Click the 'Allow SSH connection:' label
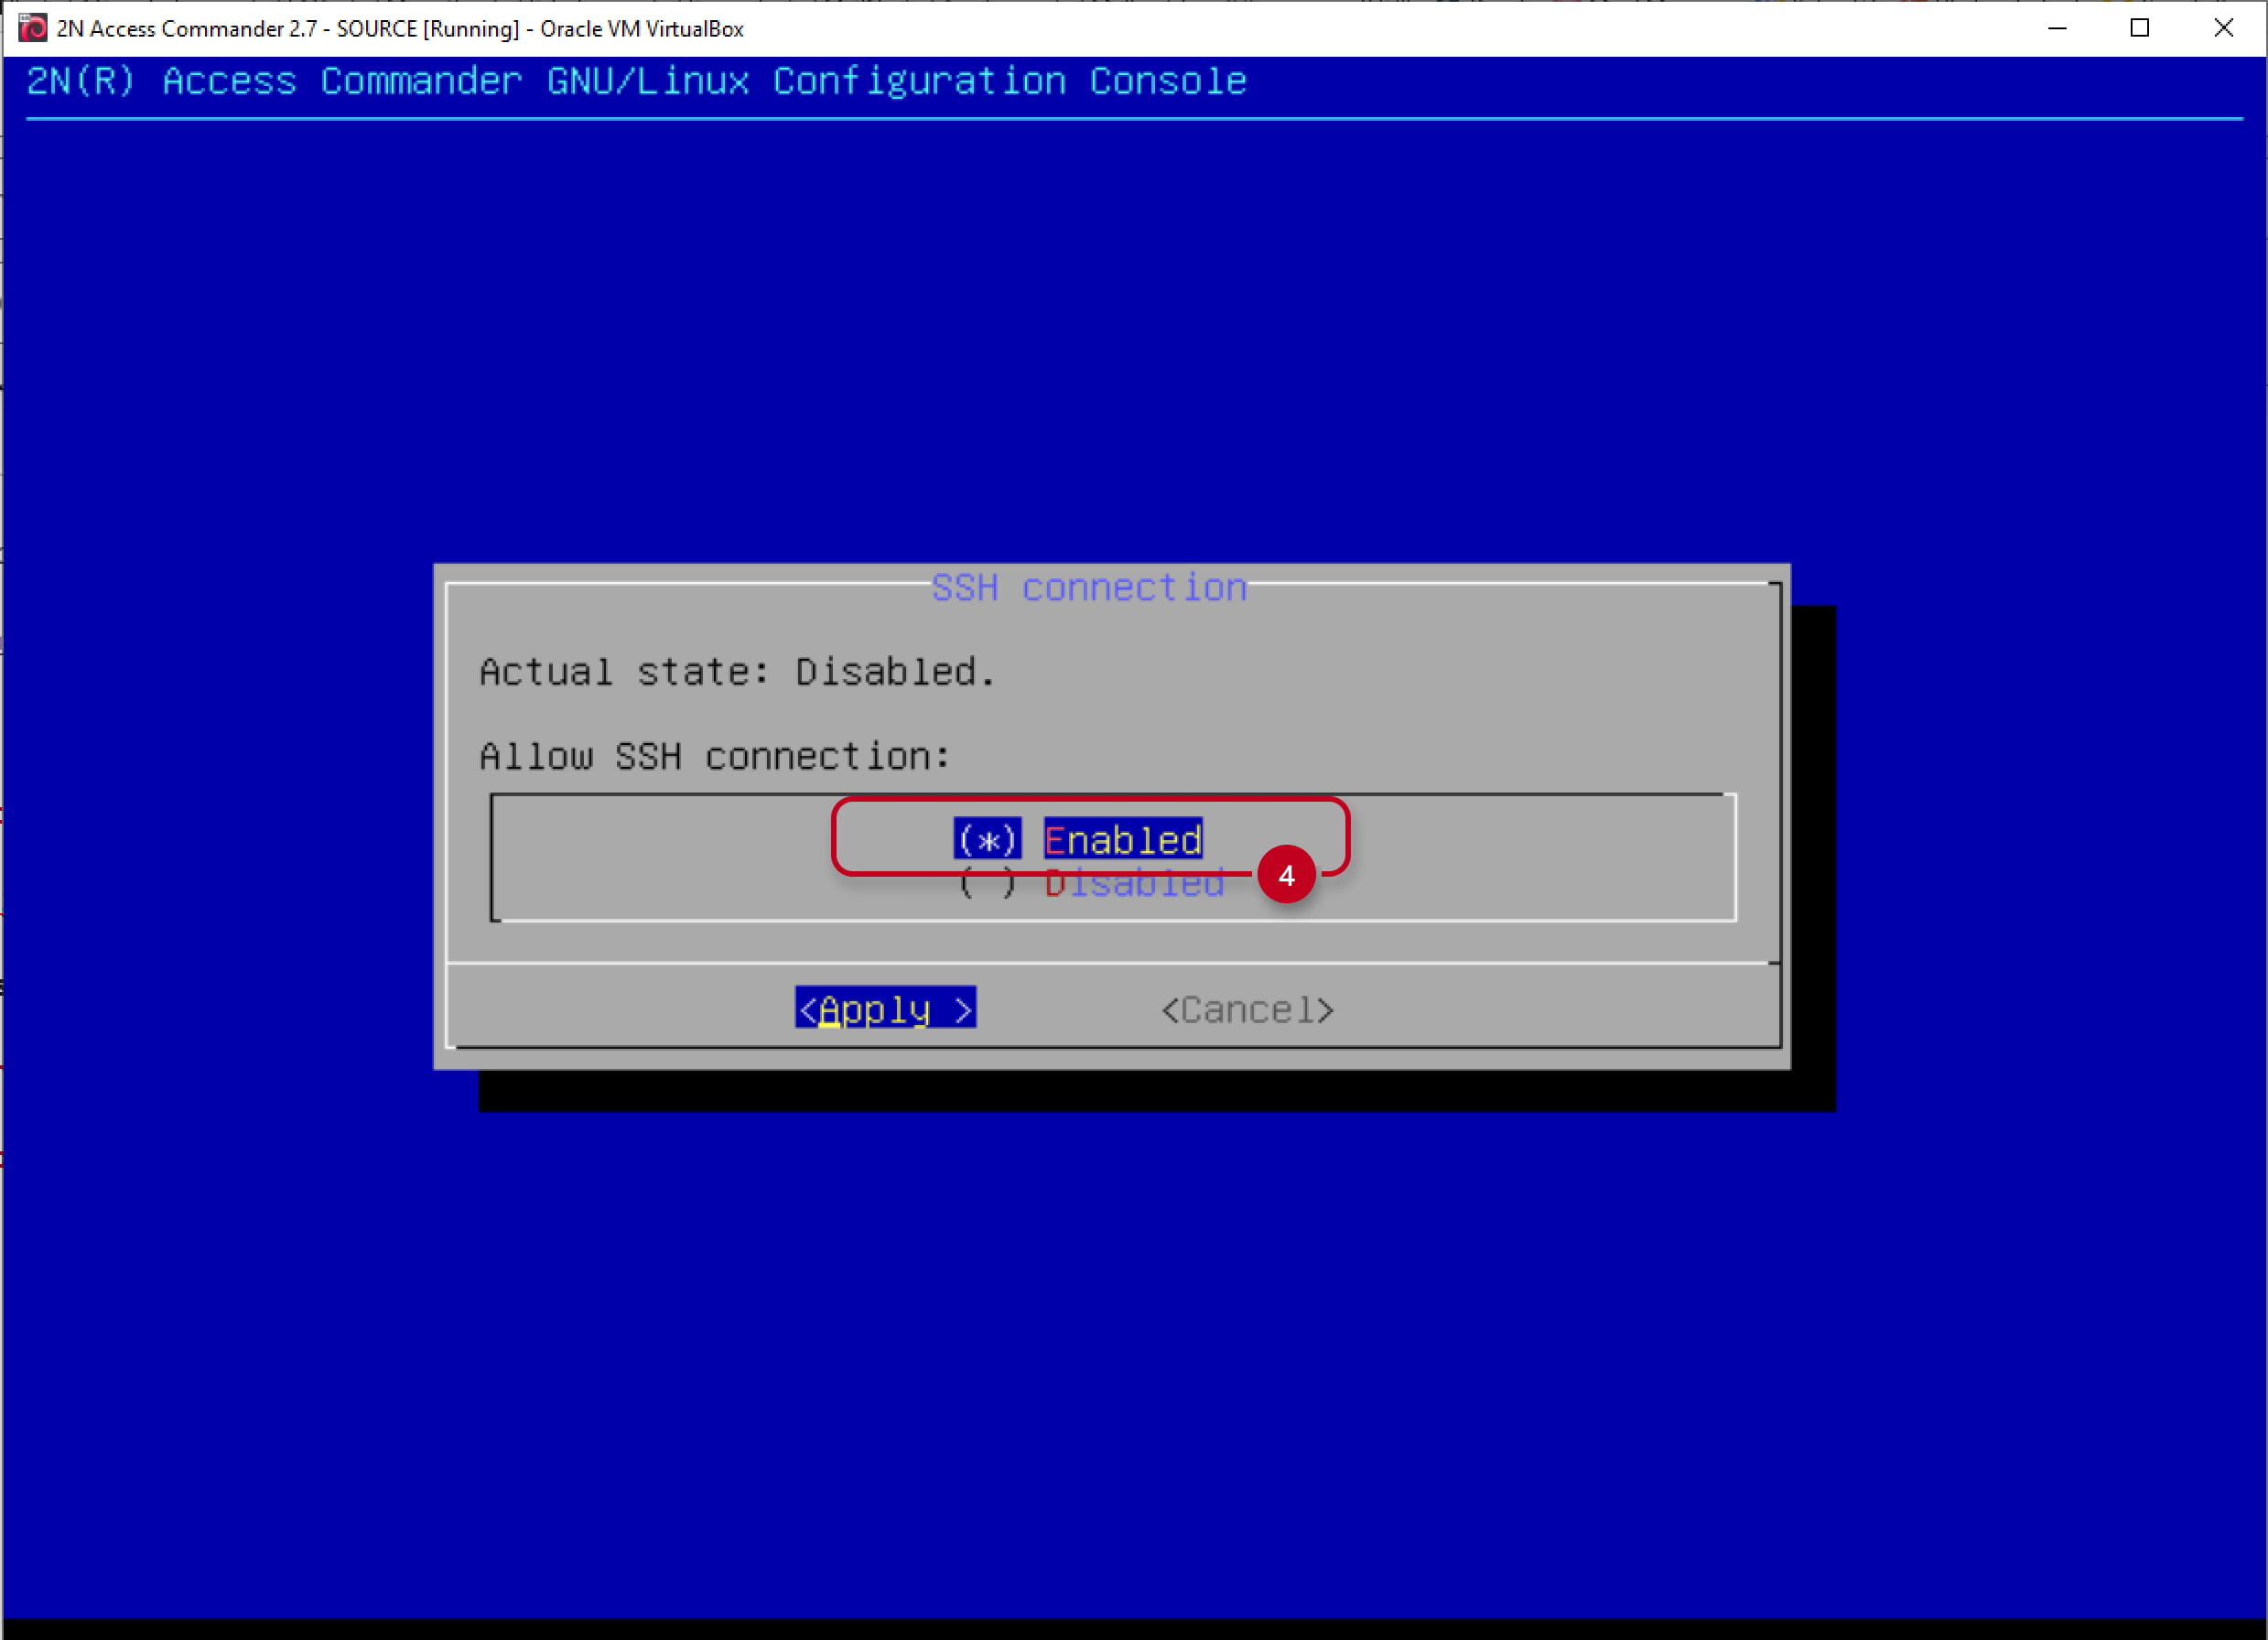 tap(715, 757)
